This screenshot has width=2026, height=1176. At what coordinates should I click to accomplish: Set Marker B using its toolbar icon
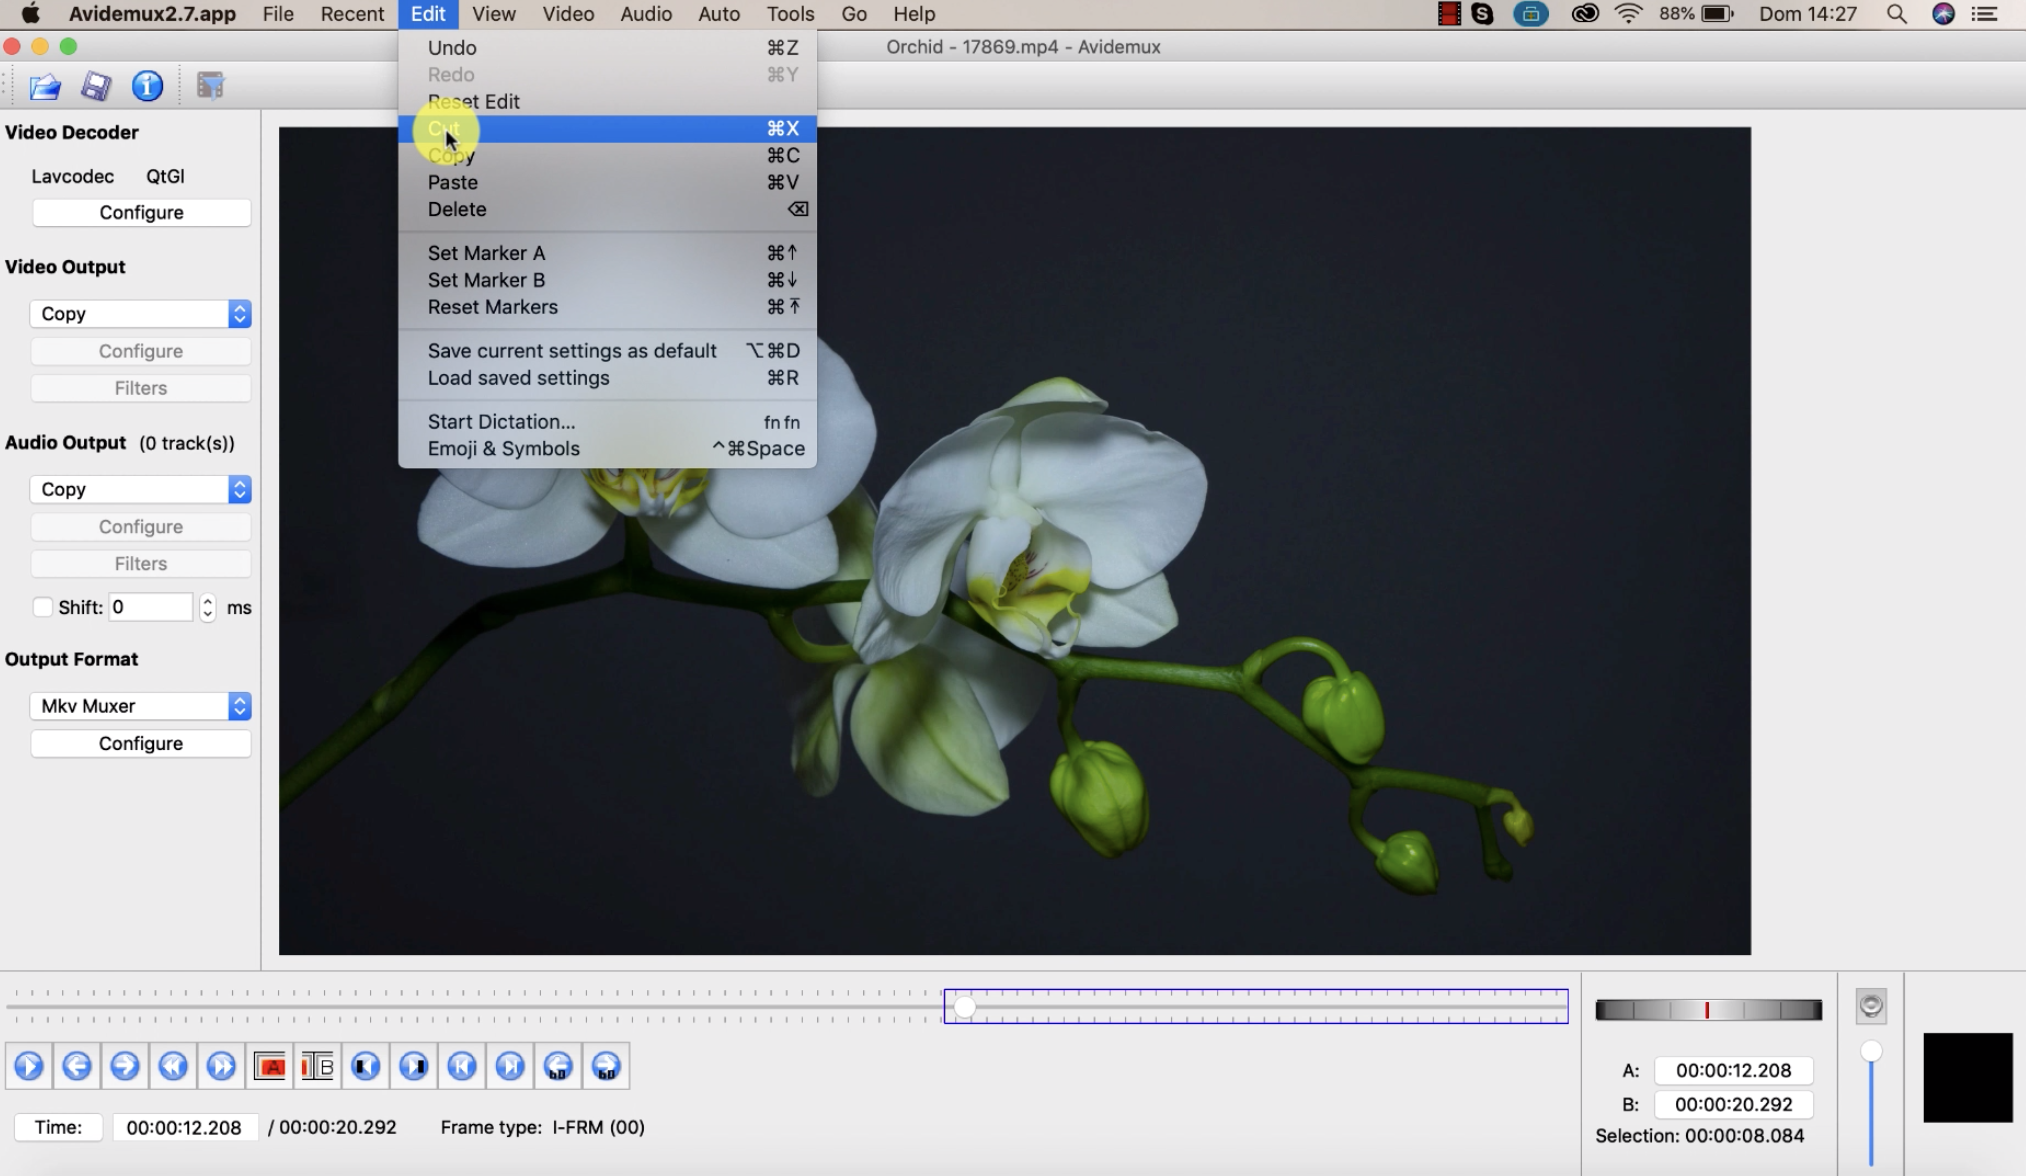(317, 1066)
